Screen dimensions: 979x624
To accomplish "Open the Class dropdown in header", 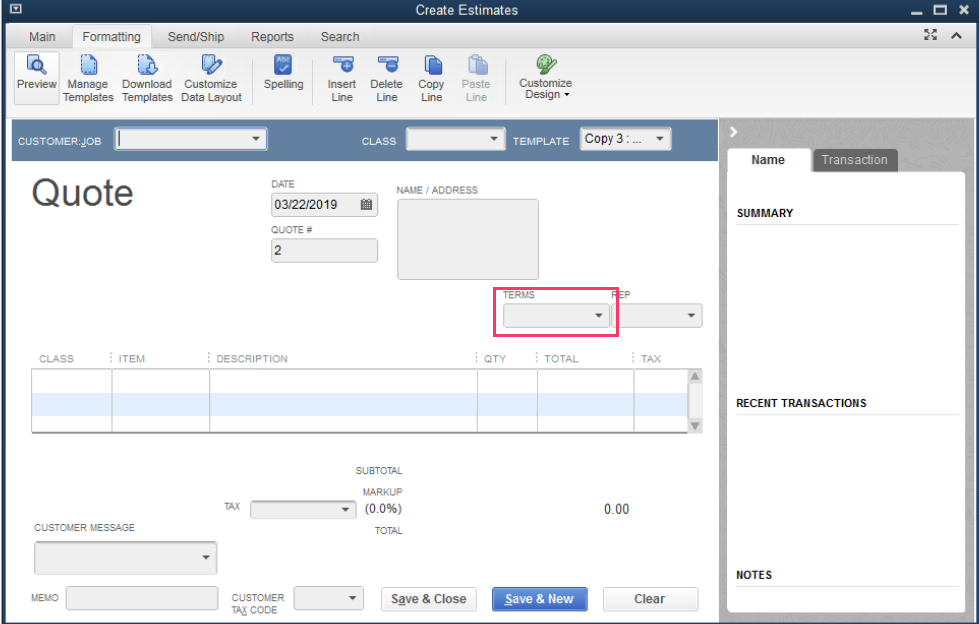I will click(x=494, y=139).
